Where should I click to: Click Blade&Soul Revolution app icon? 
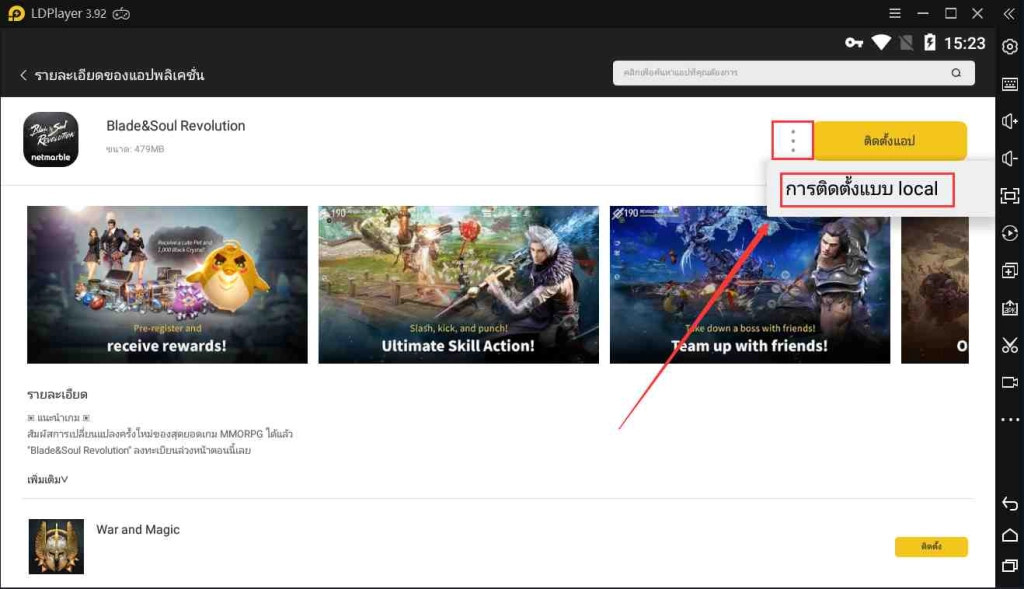(51, 139)
